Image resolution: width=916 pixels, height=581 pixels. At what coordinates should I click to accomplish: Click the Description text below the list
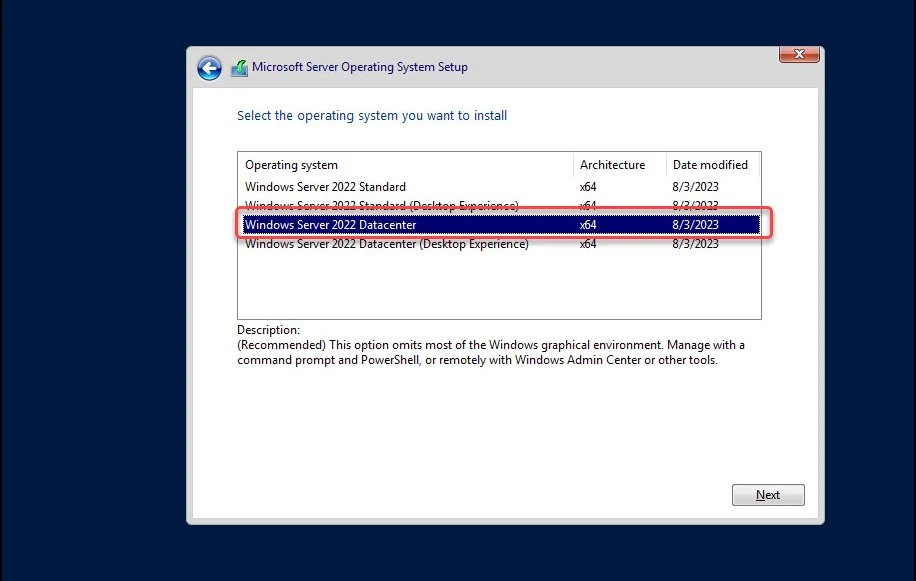pos(490,352)
